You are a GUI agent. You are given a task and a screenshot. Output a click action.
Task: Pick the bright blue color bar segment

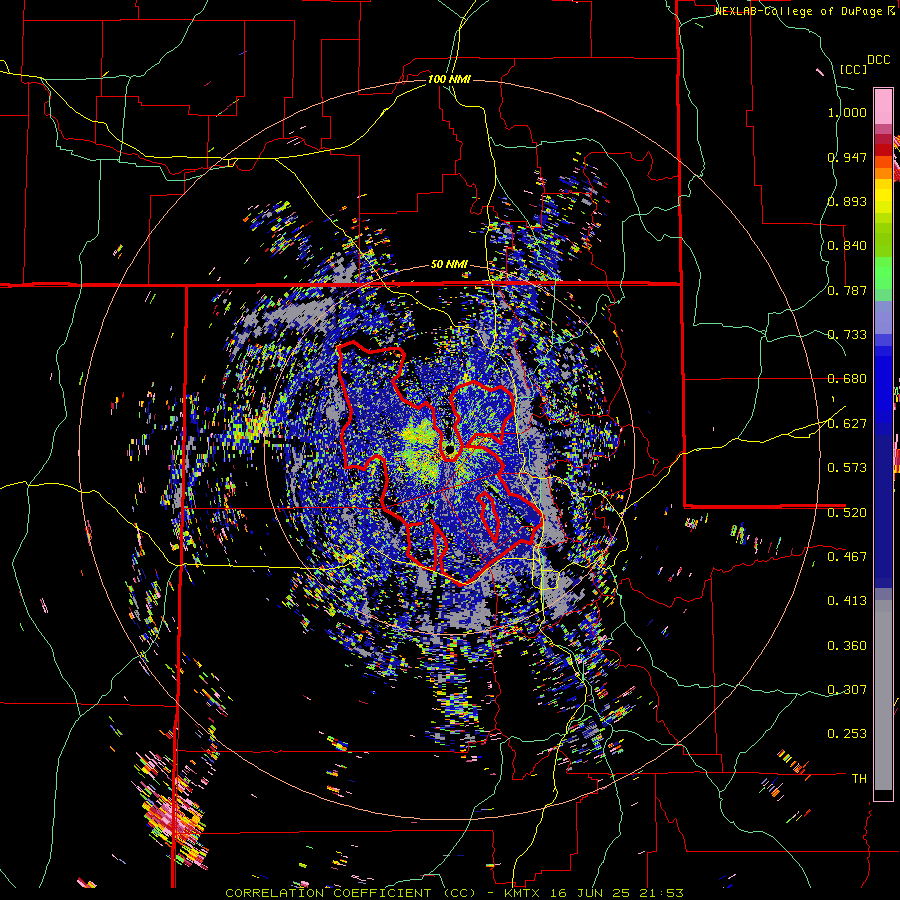(883, 385)
